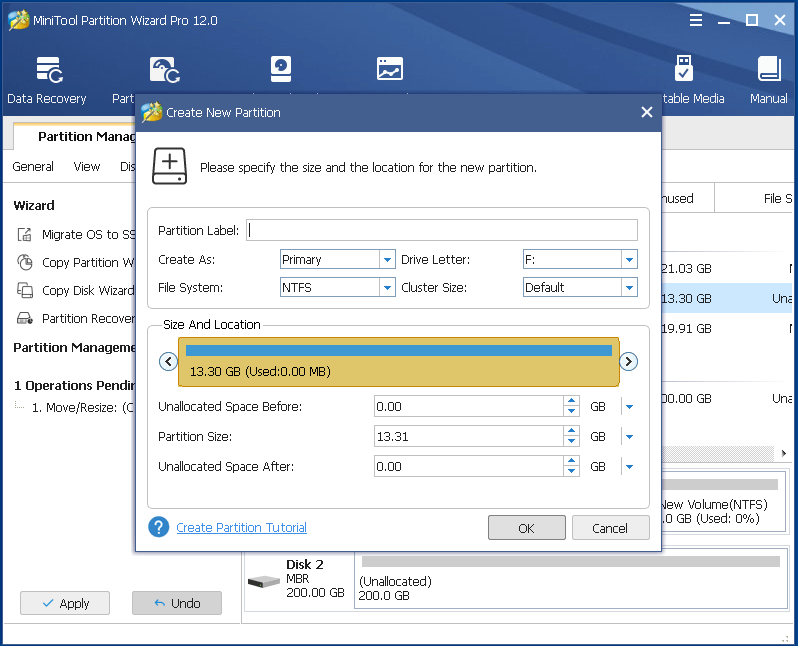Decrease the Partition Size value
Screen dimensions: 798x646
572,442
